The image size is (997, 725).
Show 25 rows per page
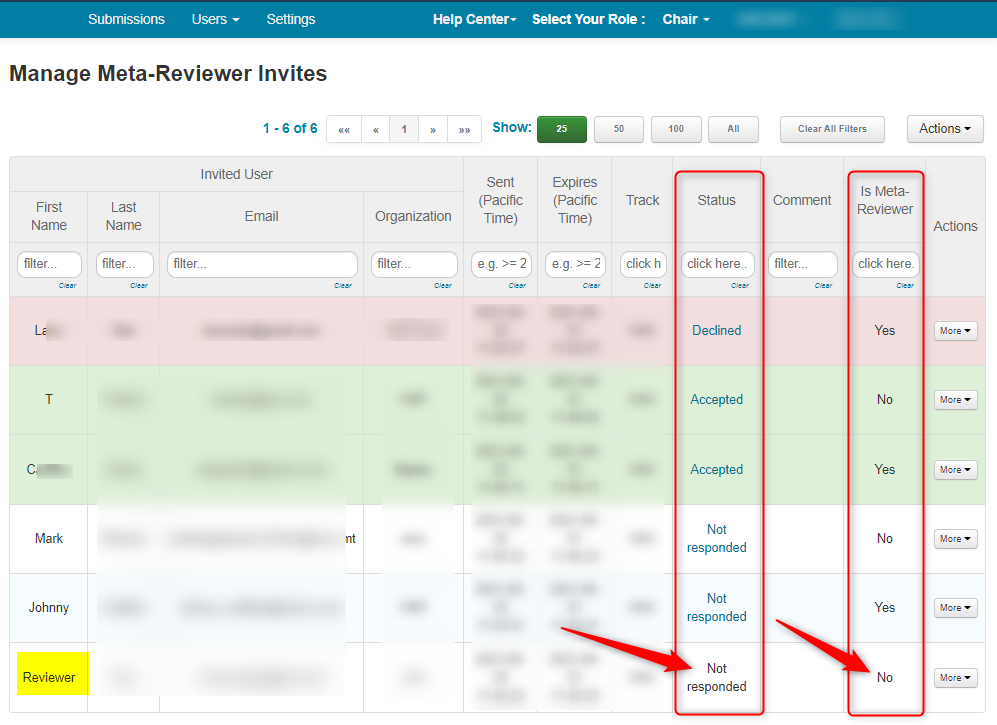561,129
